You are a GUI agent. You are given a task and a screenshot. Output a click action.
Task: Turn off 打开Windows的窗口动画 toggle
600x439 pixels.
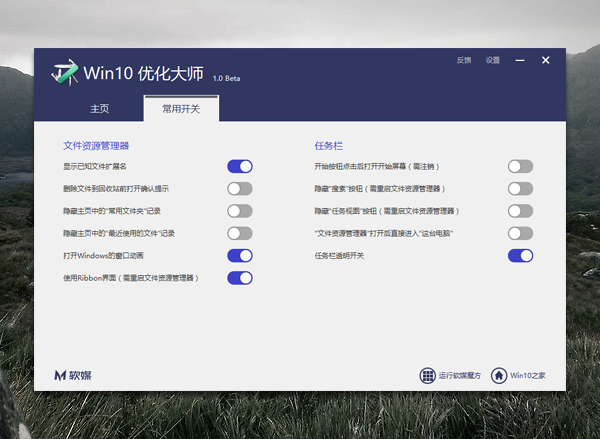click(239, 256)
